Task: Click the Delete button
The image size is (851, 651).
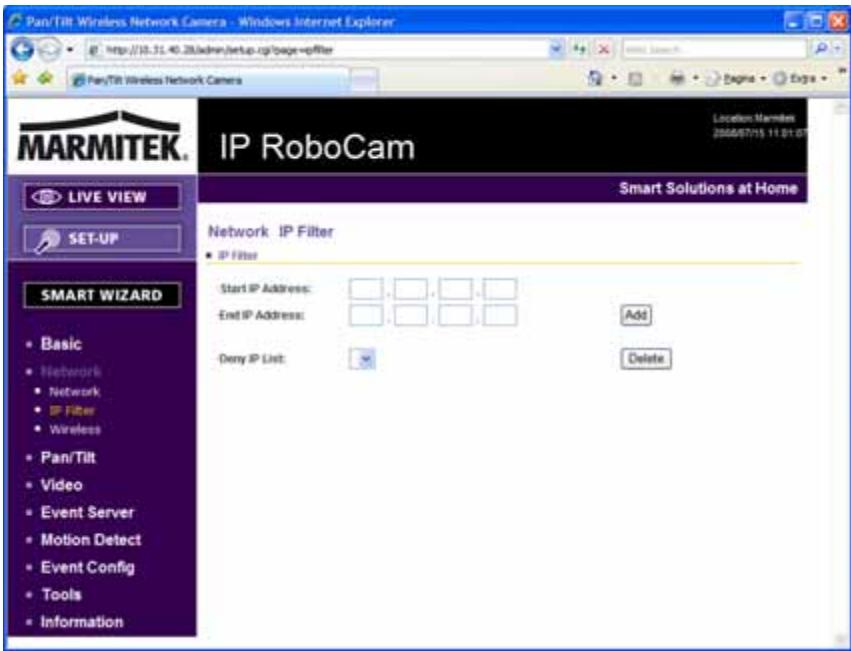Action: 646,359
